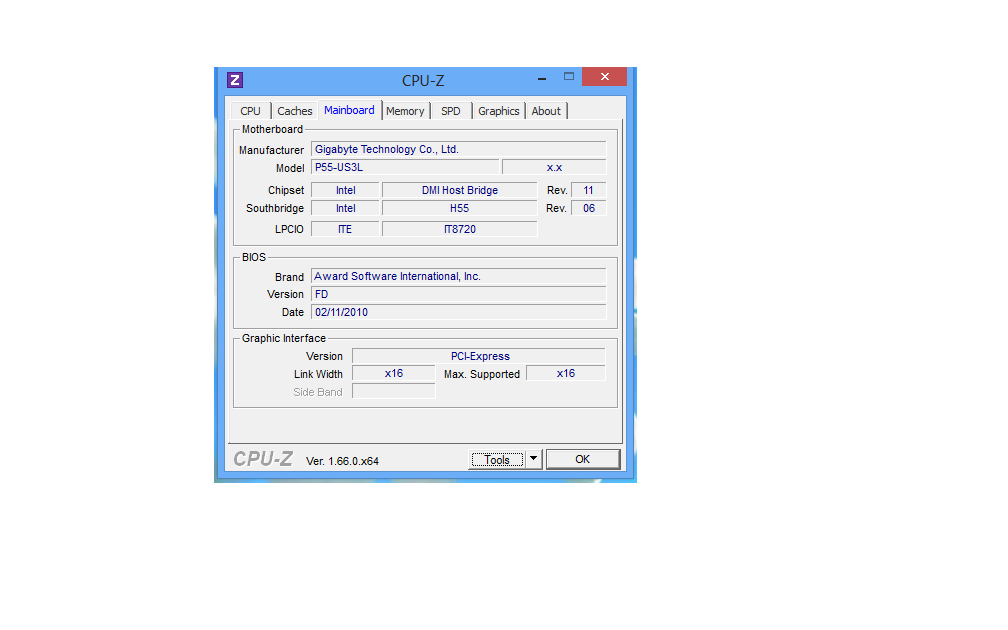
Task: Click the maximize window button
Action: click(569, 76)
